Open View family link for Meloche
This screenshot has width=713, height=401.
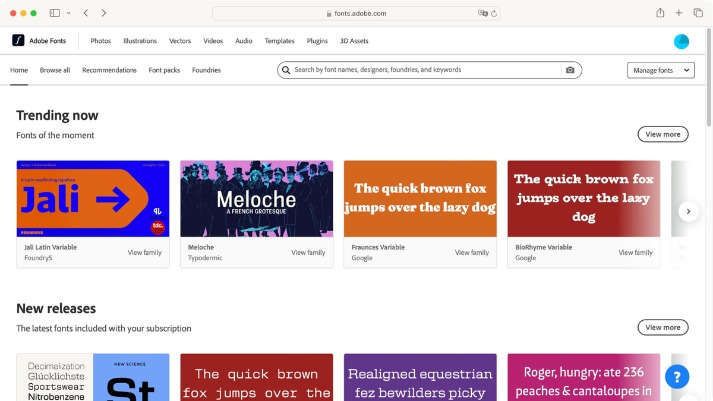(x=308, y=252)
